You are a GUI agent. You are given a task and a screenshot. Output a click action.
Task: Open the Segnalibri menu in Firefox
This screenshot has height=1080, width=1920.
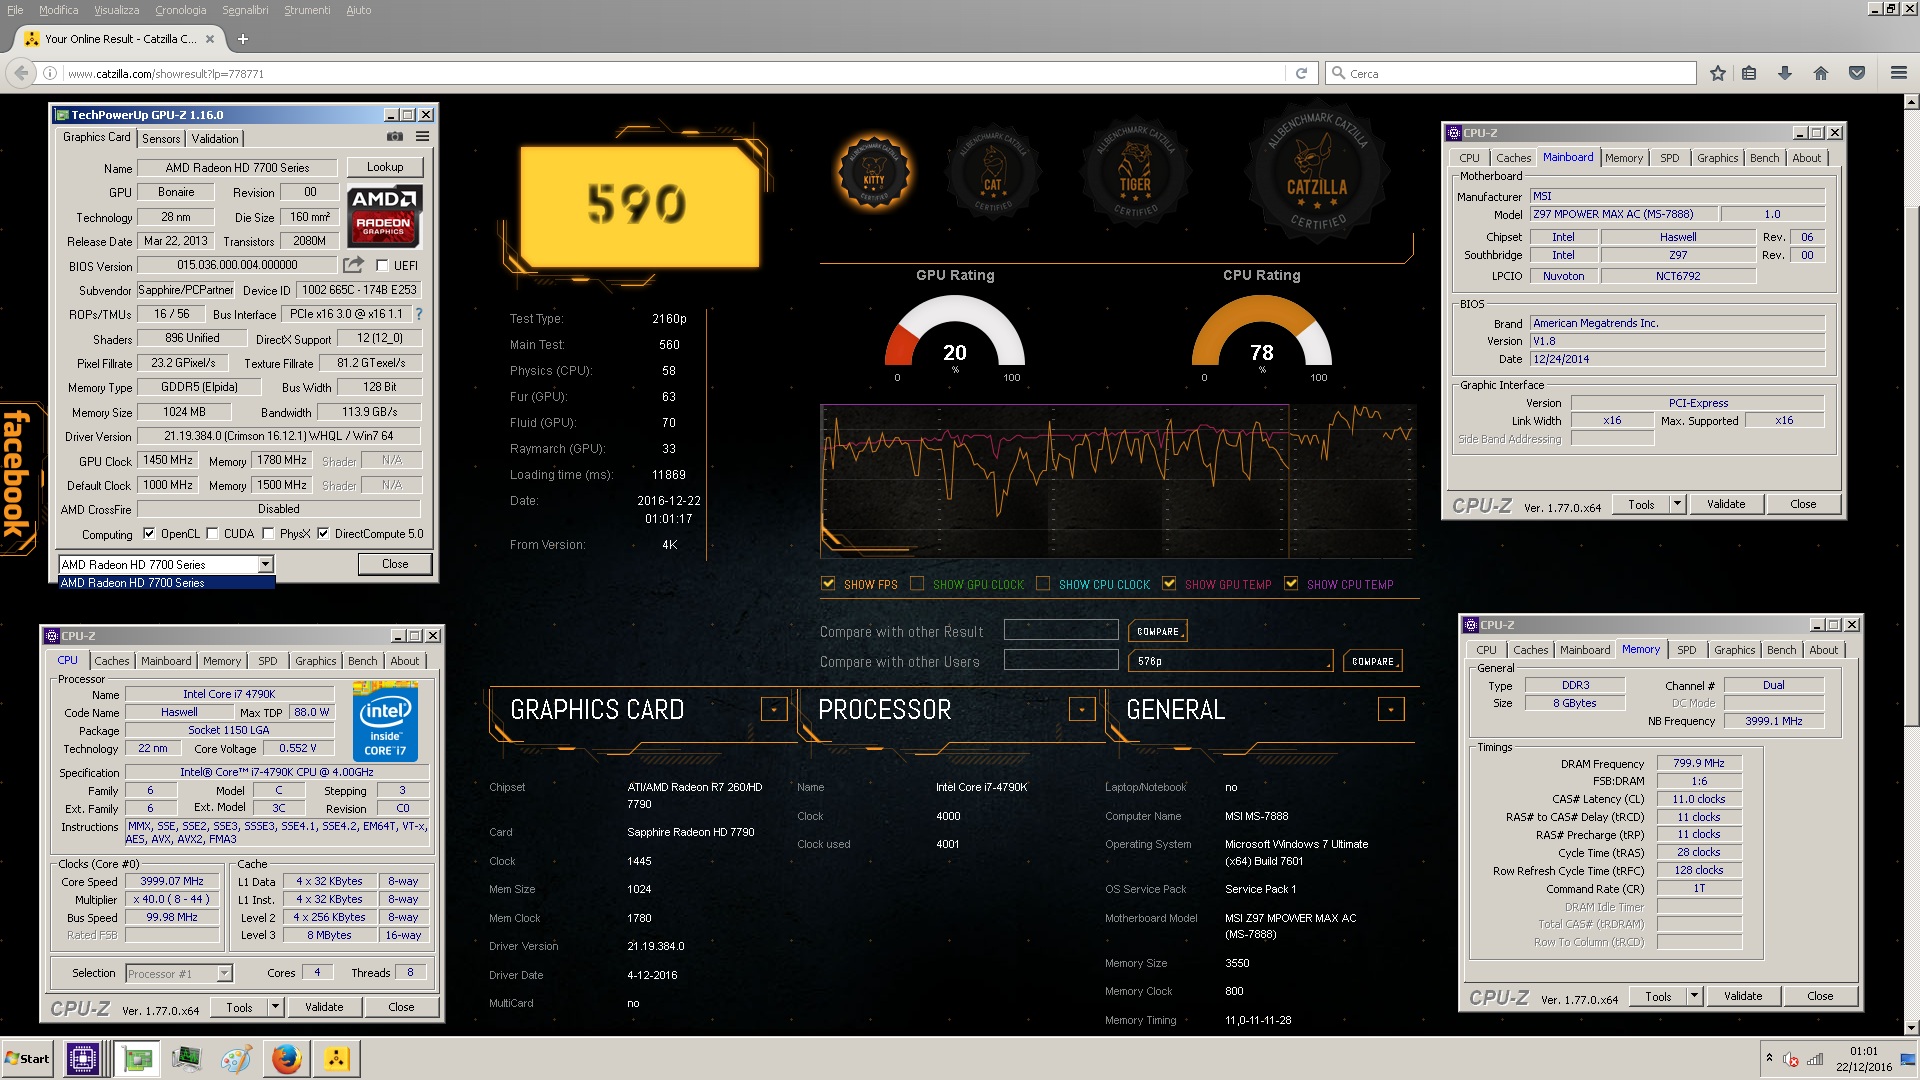point(245,10)
